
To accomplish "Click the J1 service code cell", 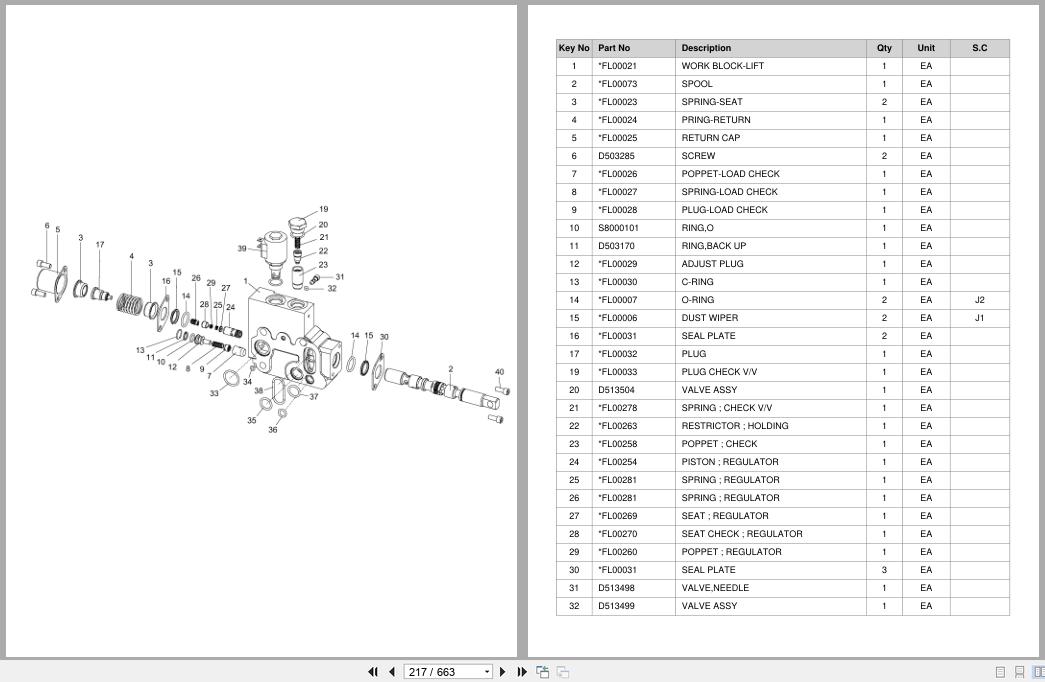I will pos(980,318).
